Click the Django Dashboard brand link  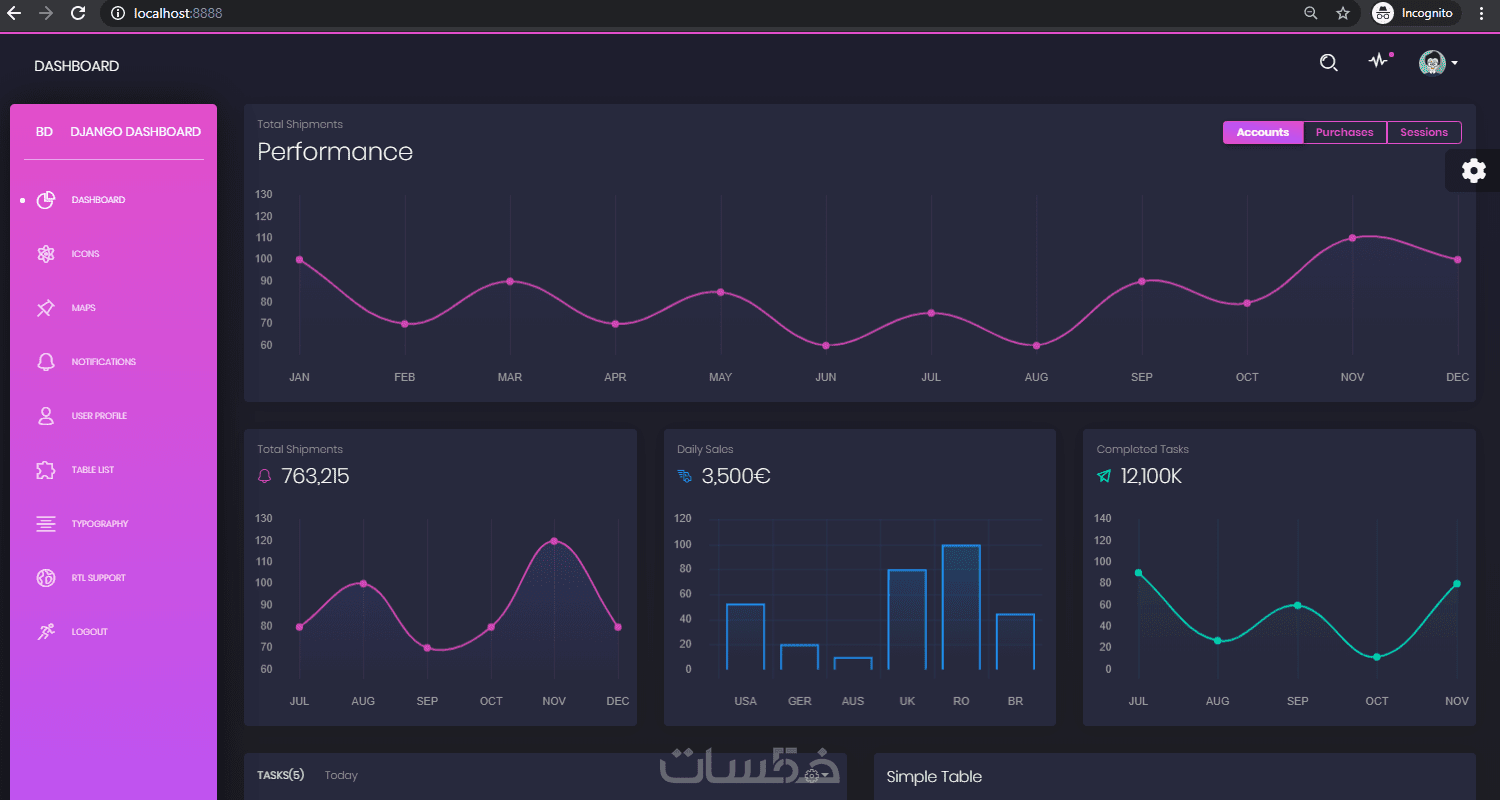[135, 132]
